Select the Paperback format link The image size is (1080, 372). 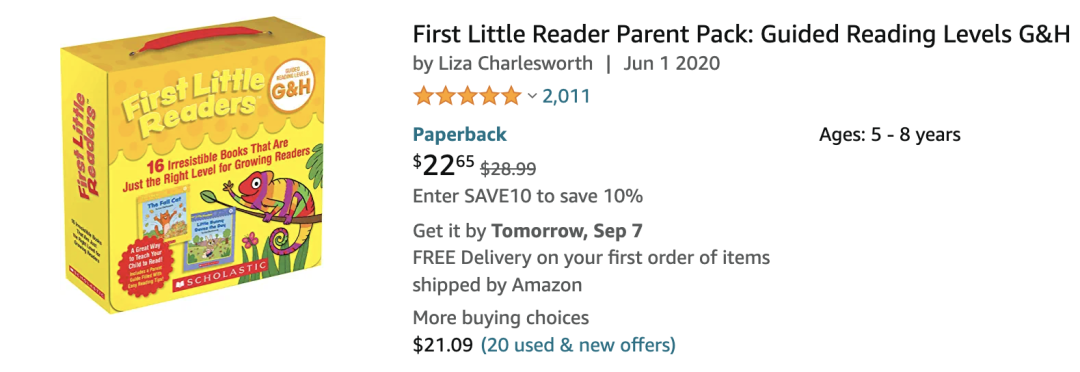(x=459, y=134)
